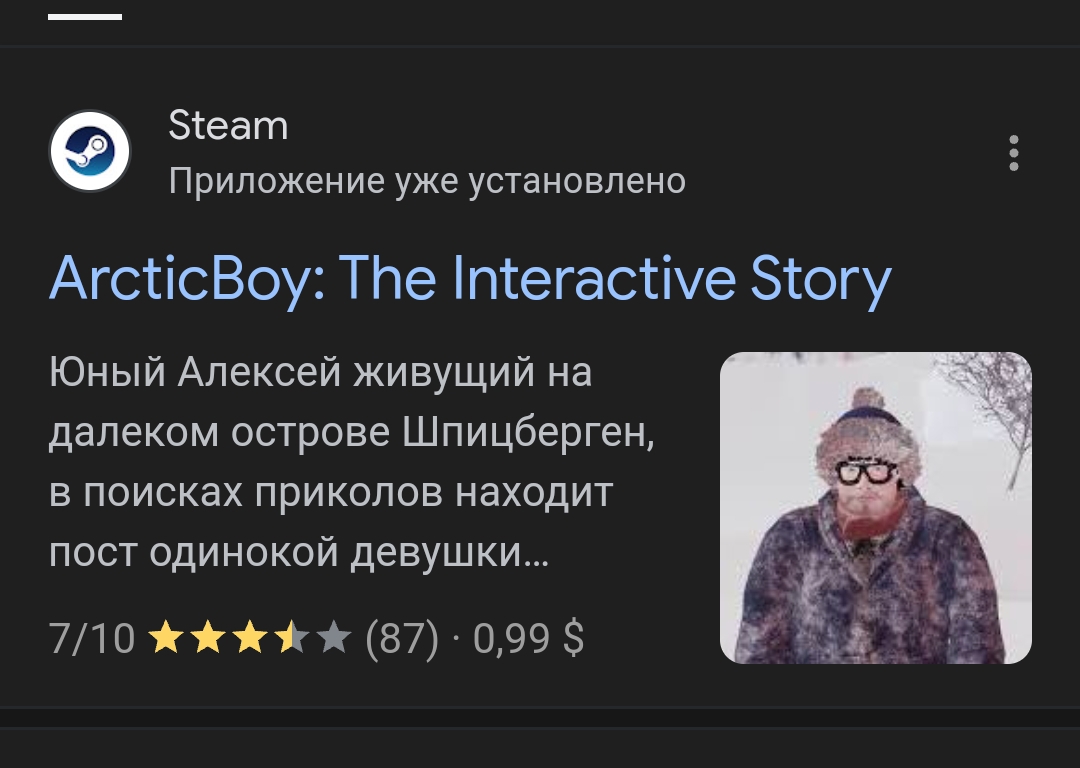Click the first yellow rating star

pos(165,637)
